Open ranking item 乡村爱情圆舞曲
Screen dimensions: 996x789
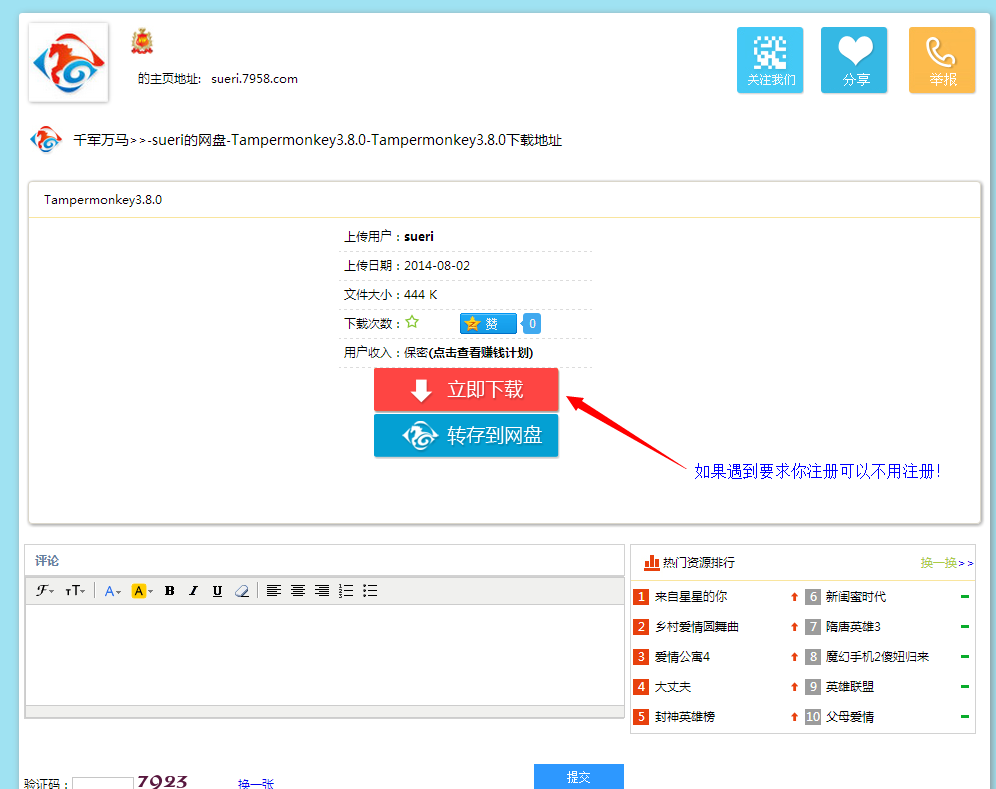697,627
